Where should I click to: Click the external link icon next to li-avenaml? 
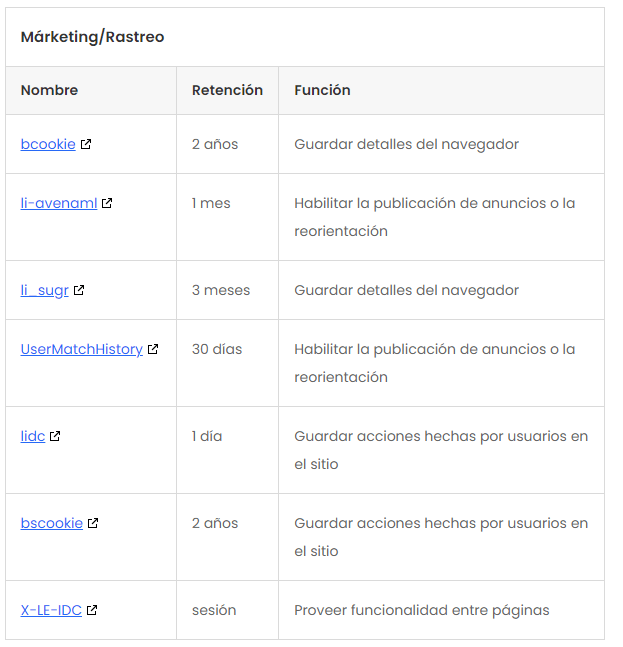pos(107,203)
